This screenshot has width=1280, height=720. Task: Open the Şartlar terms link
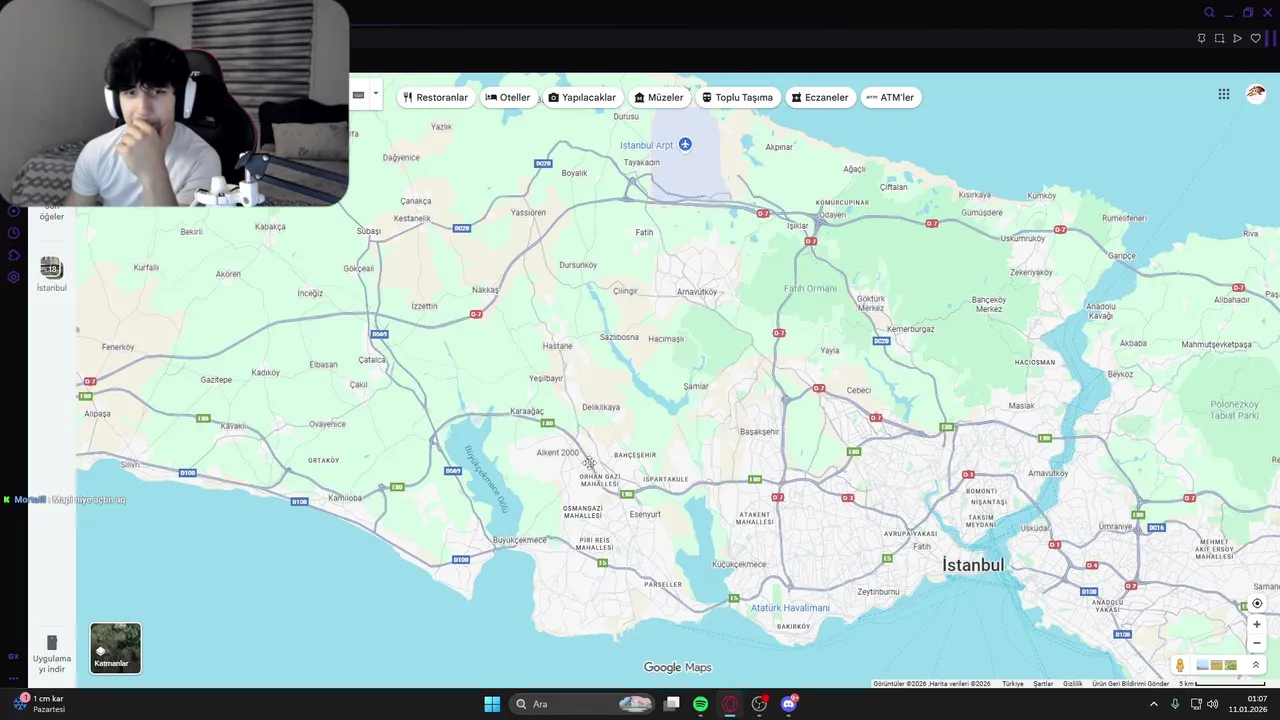pyautogui.click(x=1043, y=684)
